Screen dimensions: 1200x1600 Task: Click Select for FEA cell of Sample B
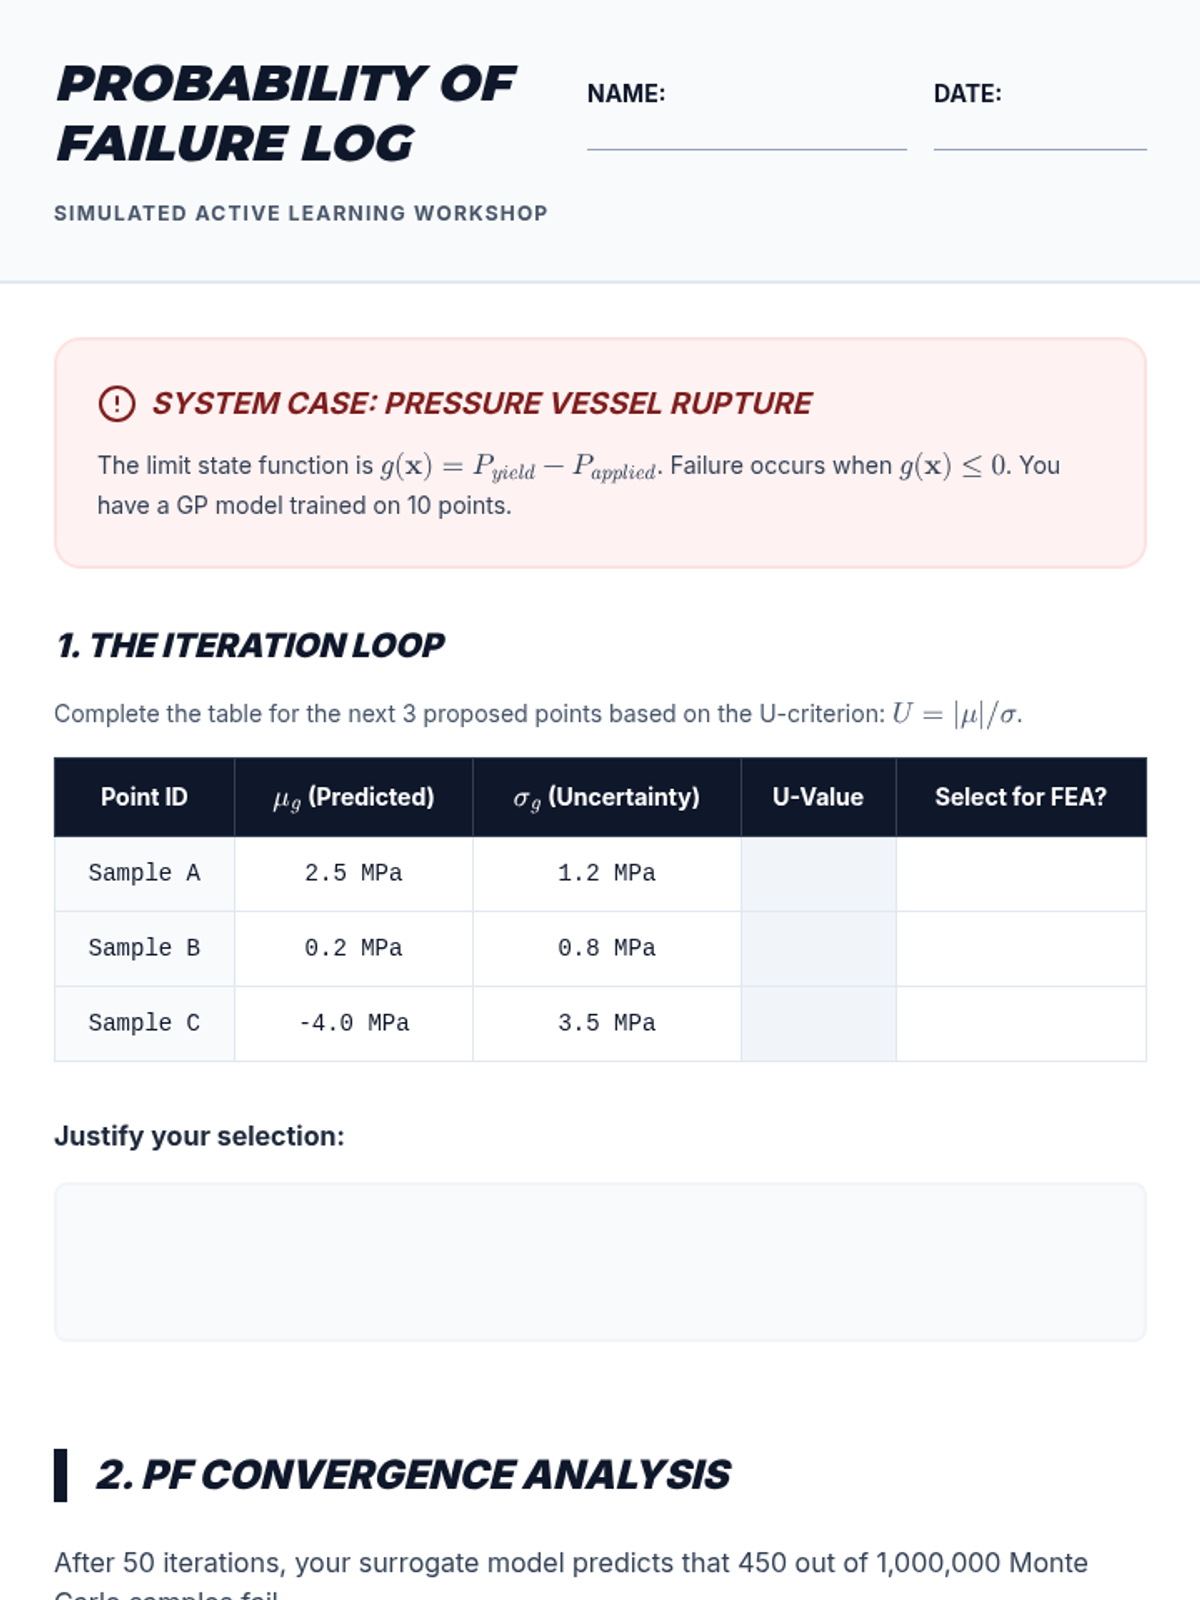coord(1020,949)
